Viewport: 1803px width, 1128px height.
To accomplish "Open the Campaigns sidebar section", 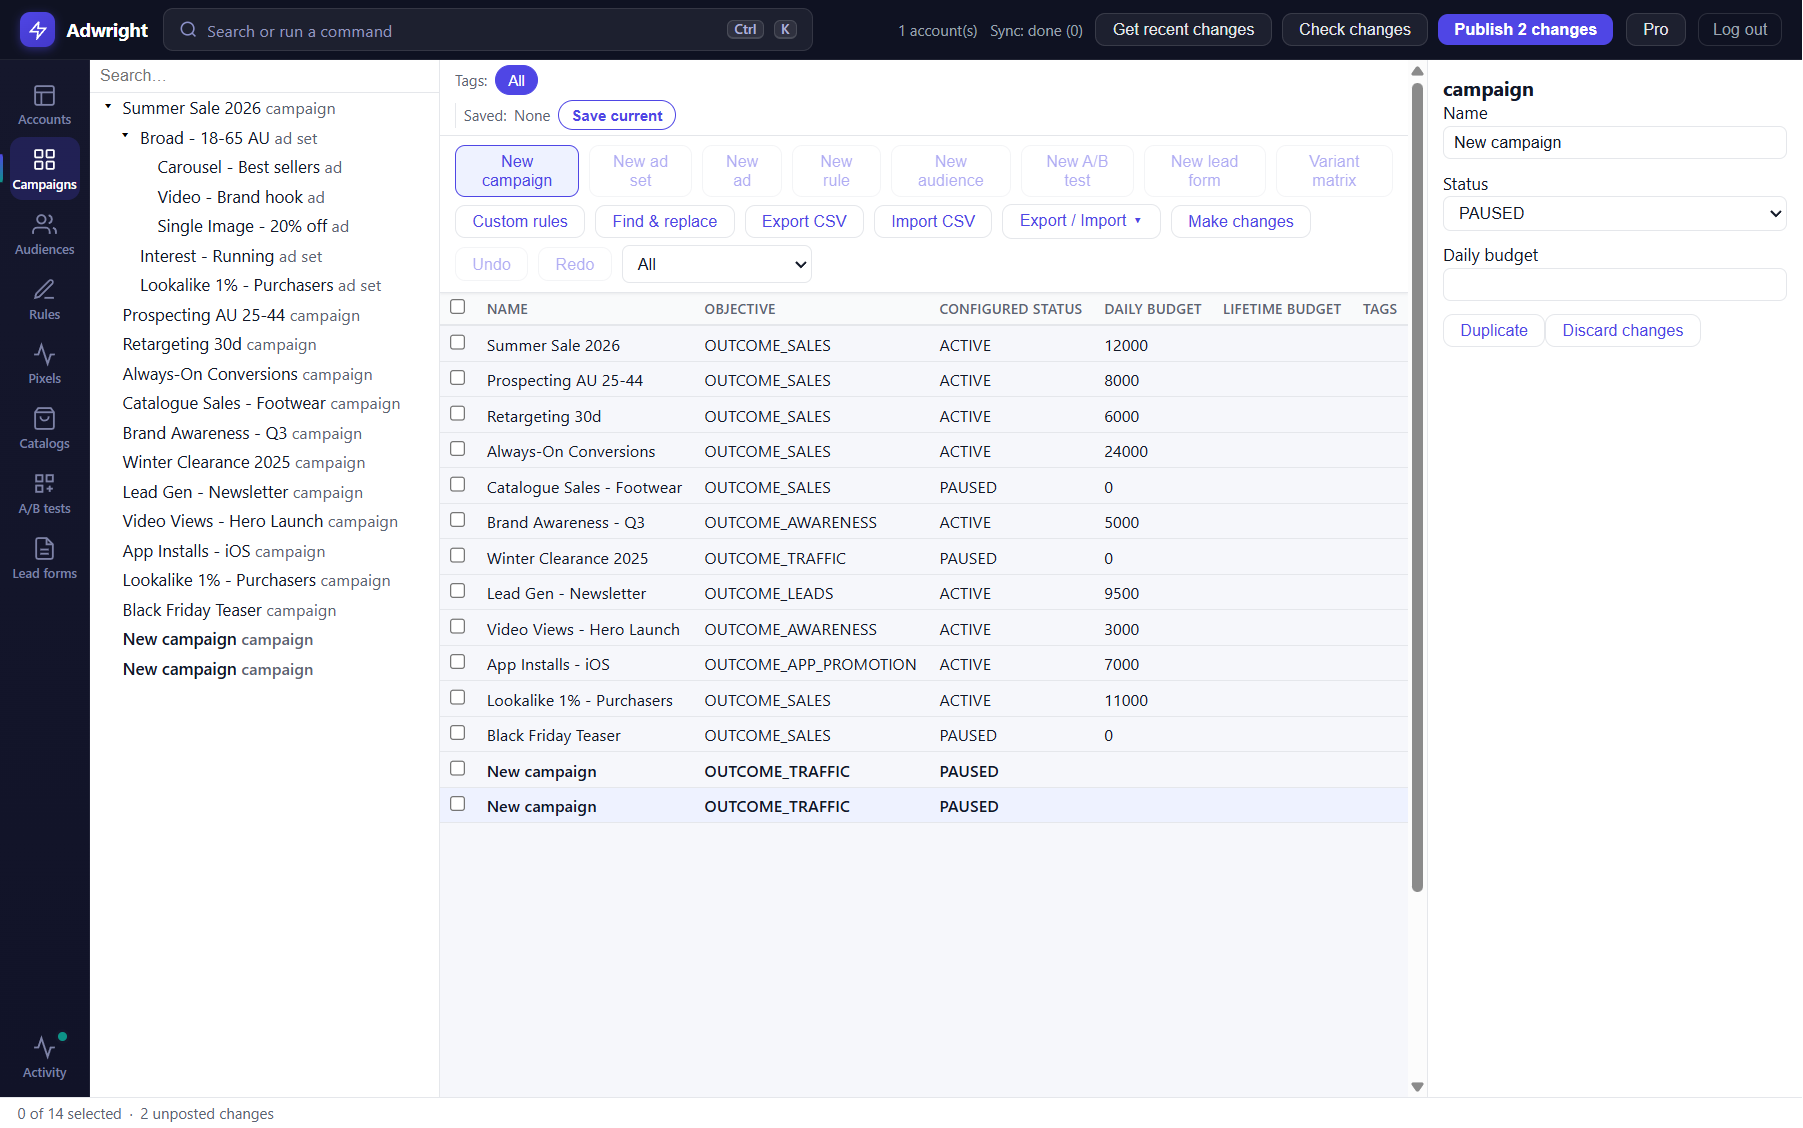I will (44, 170).
